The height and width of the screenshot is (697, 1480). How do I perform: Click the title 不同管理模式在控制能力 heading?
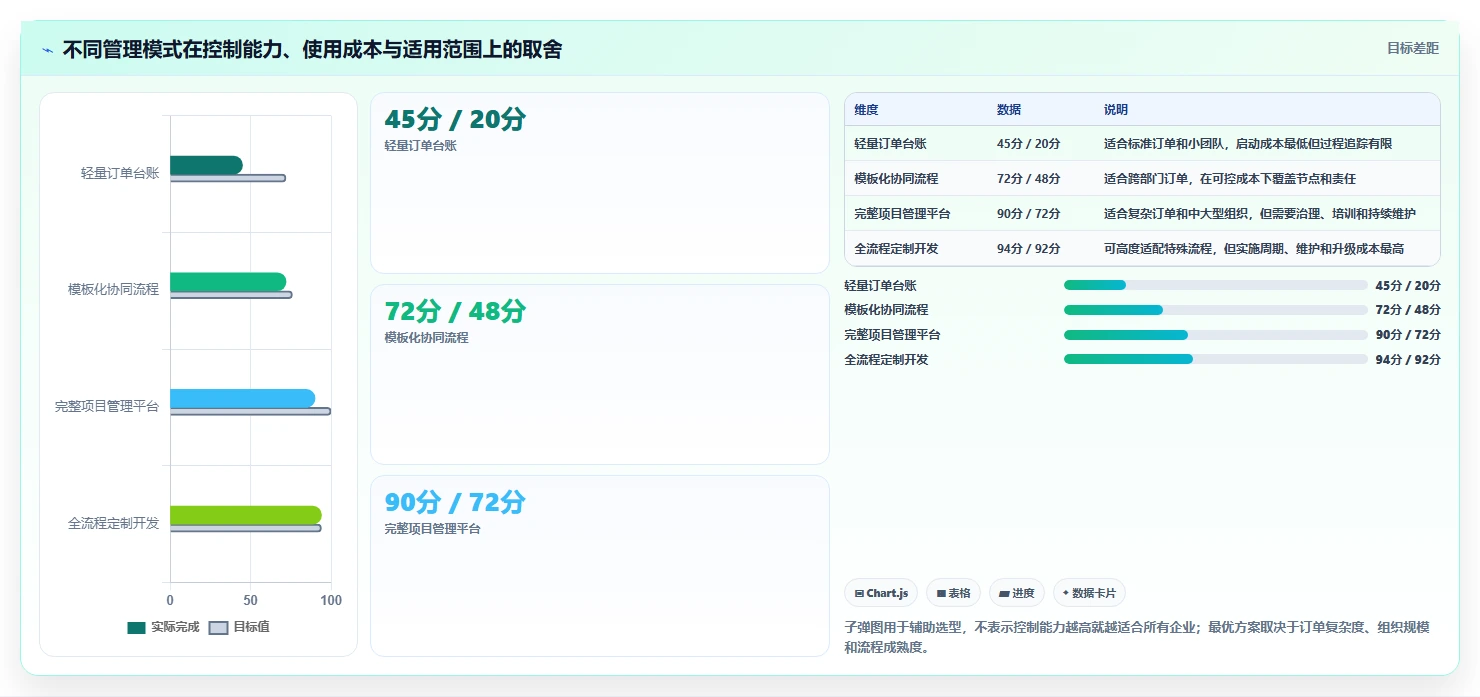pyautogui.click(x=312, y=50)
